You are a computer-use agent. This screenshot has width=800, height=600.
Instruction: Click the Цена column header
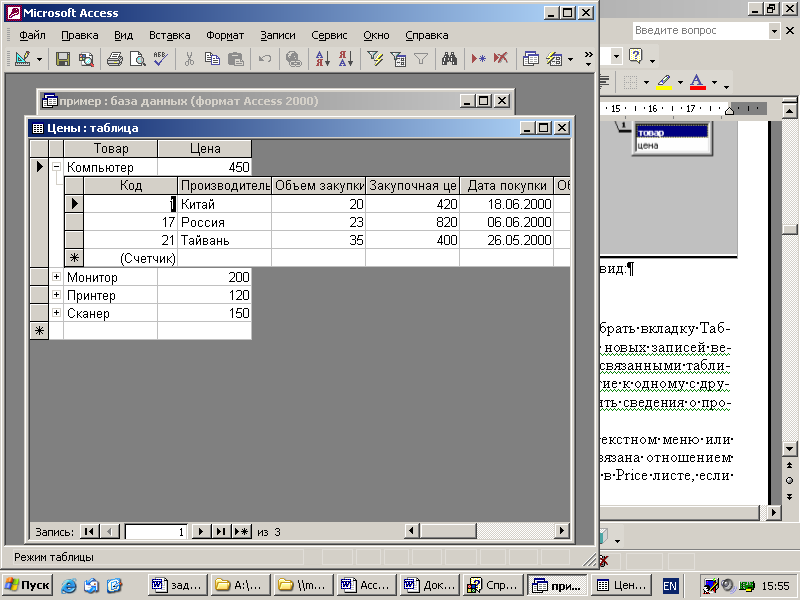pos(205,148)
